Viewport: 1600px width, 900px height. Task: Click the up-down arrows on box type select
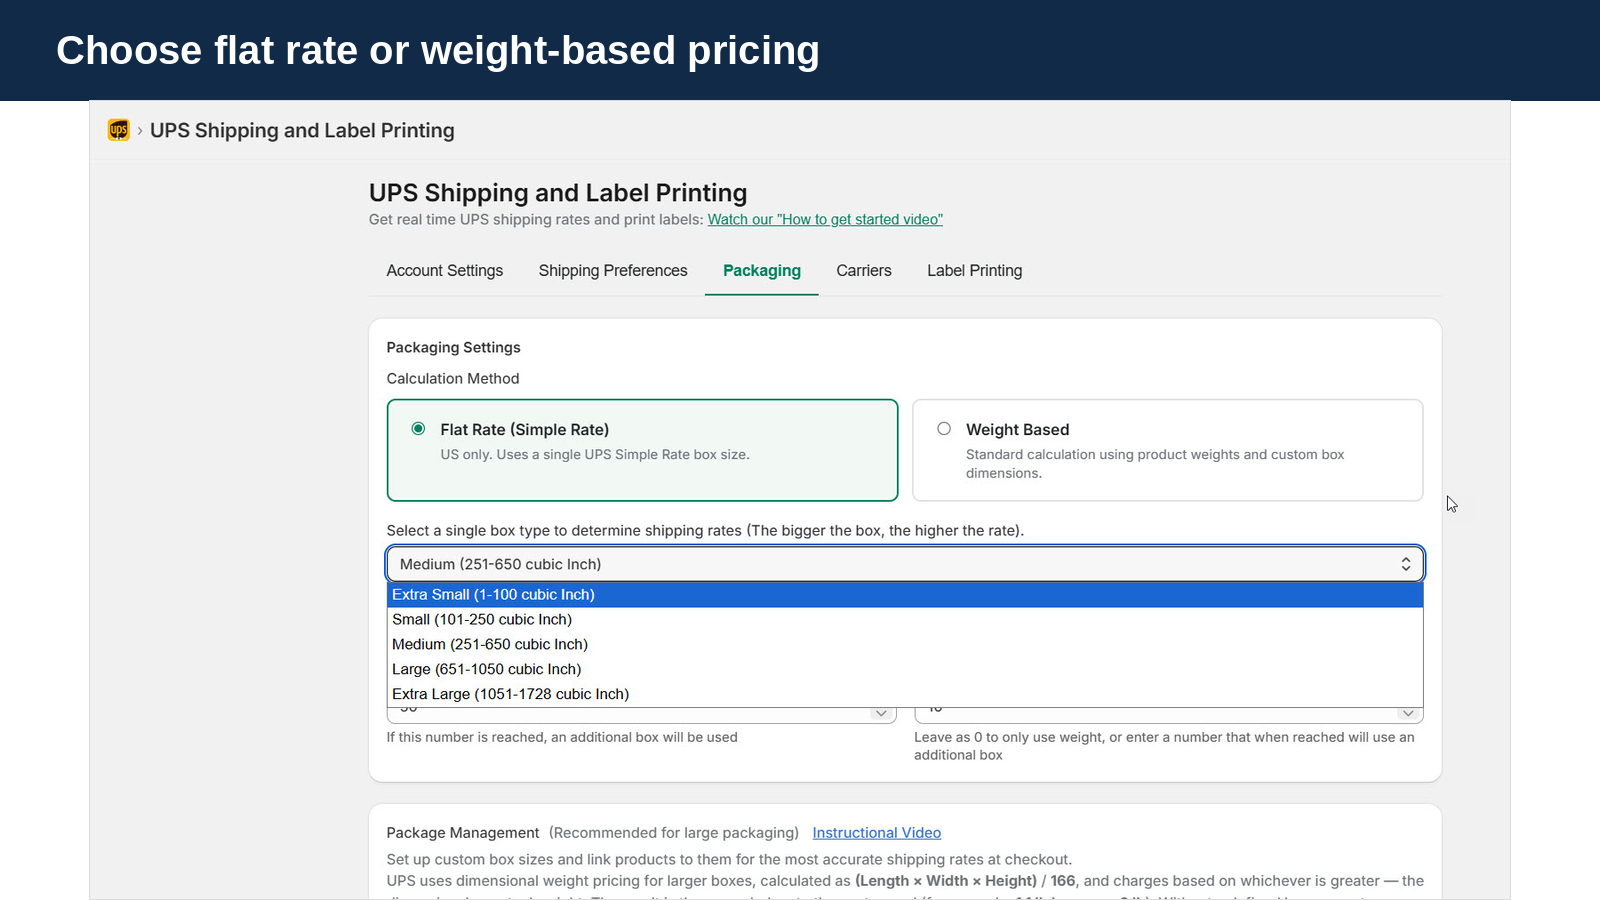[1405, 564]
